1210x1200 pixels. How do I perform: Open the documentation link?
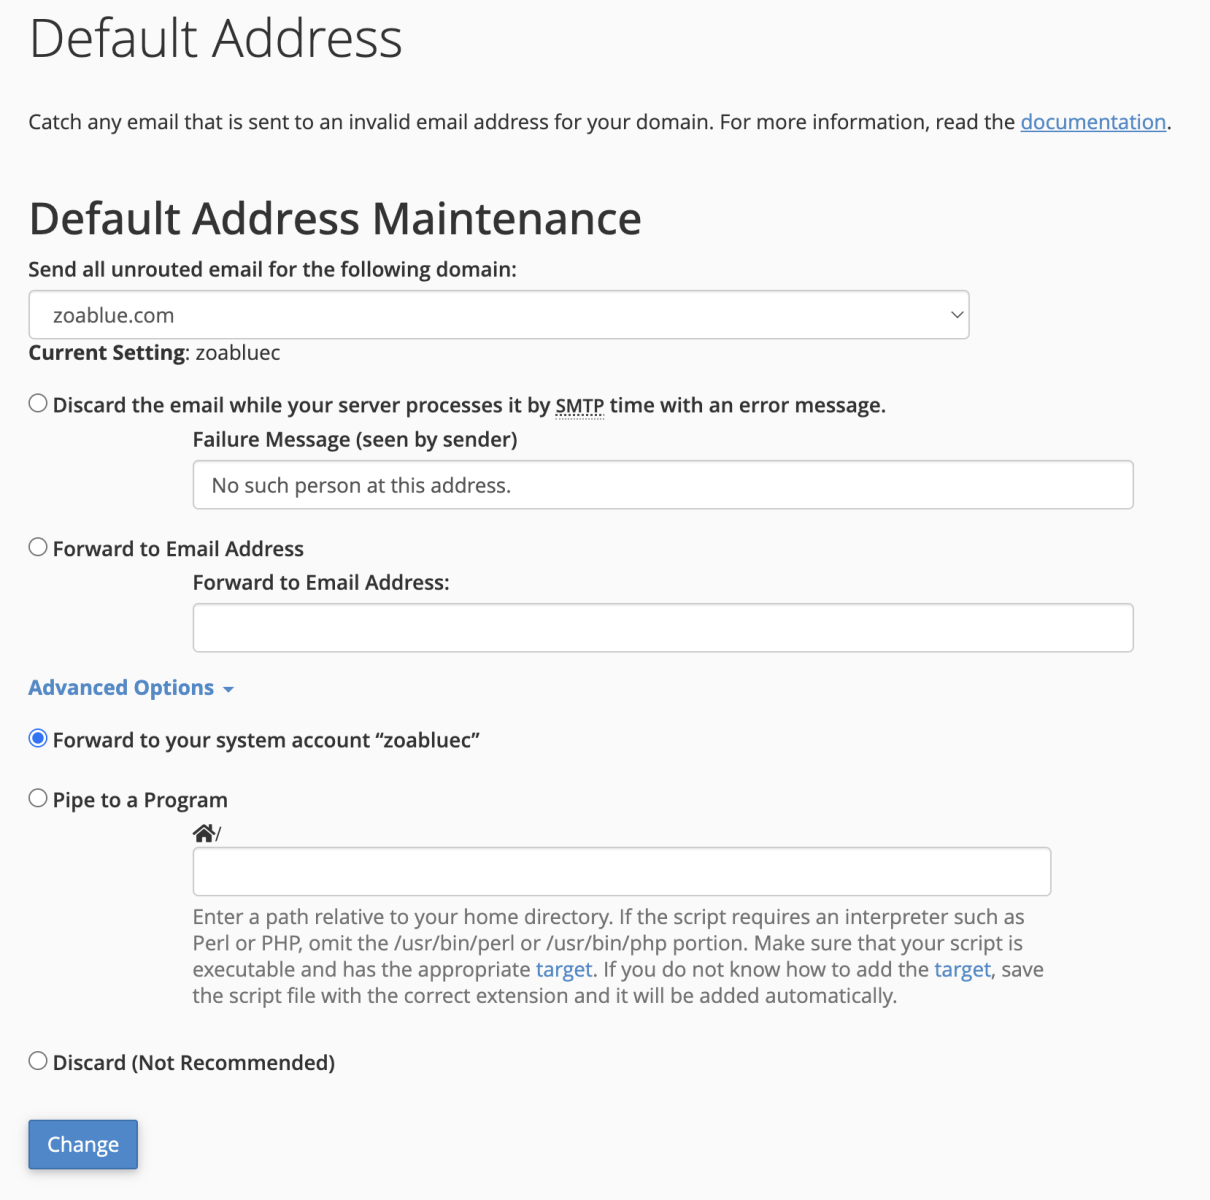coord(1092,122)
